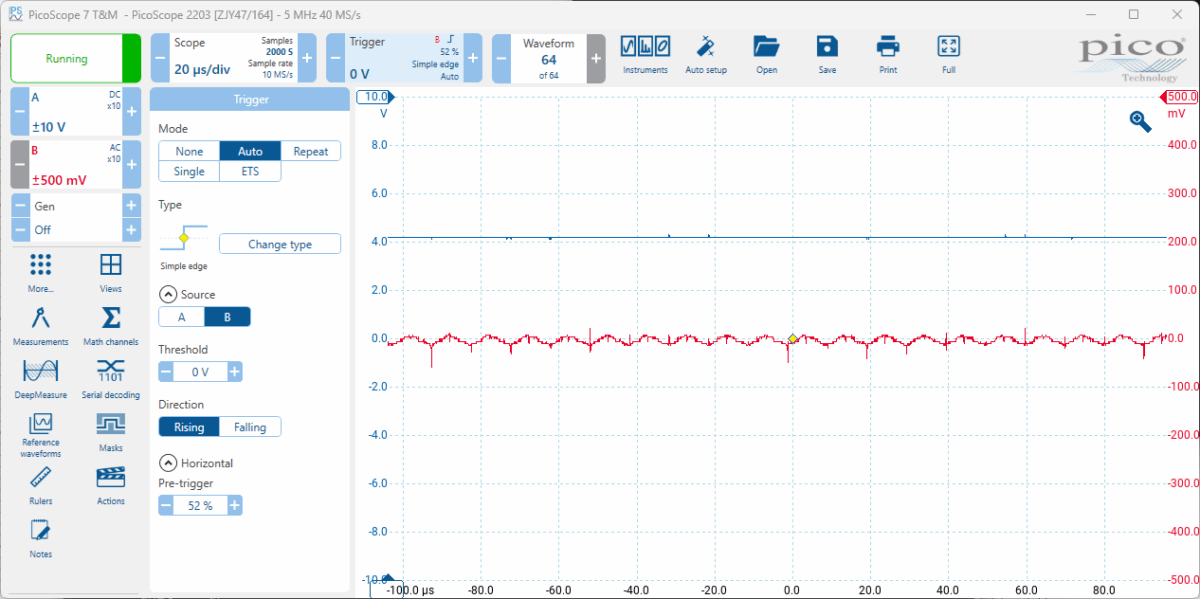Viewport: 1200px width, 599px height.
Task: Set trigger mode to Single
Action: pos(189,172)
